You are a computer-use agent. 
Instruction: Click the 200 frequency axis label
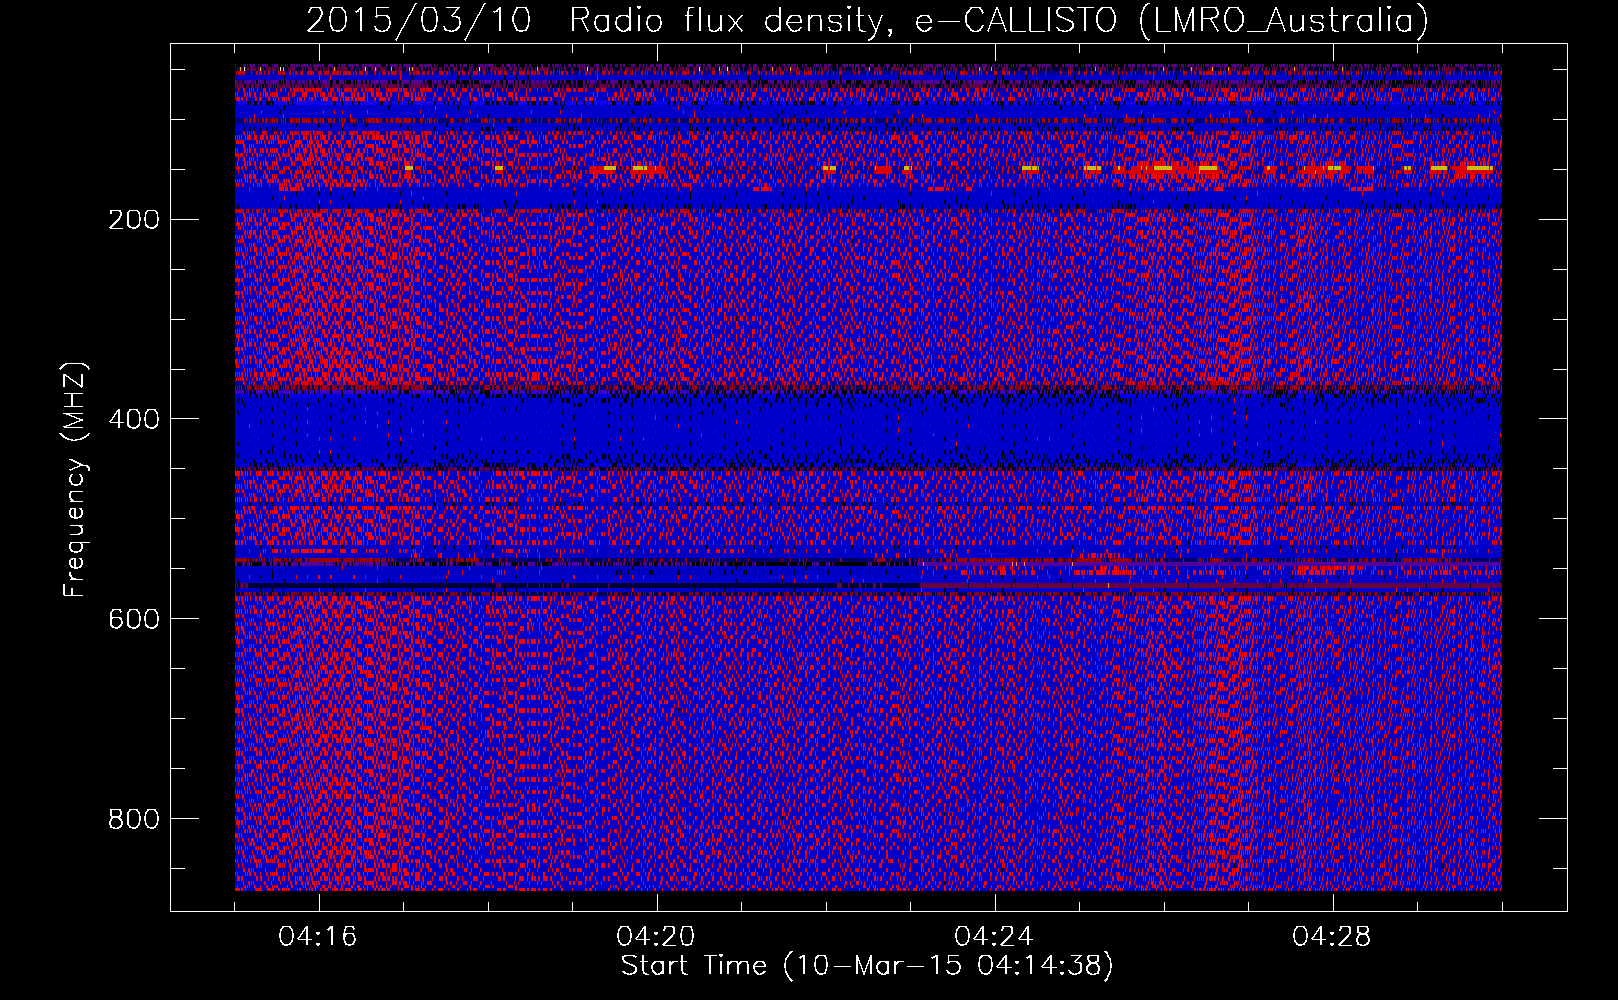(x=134, y=220)
